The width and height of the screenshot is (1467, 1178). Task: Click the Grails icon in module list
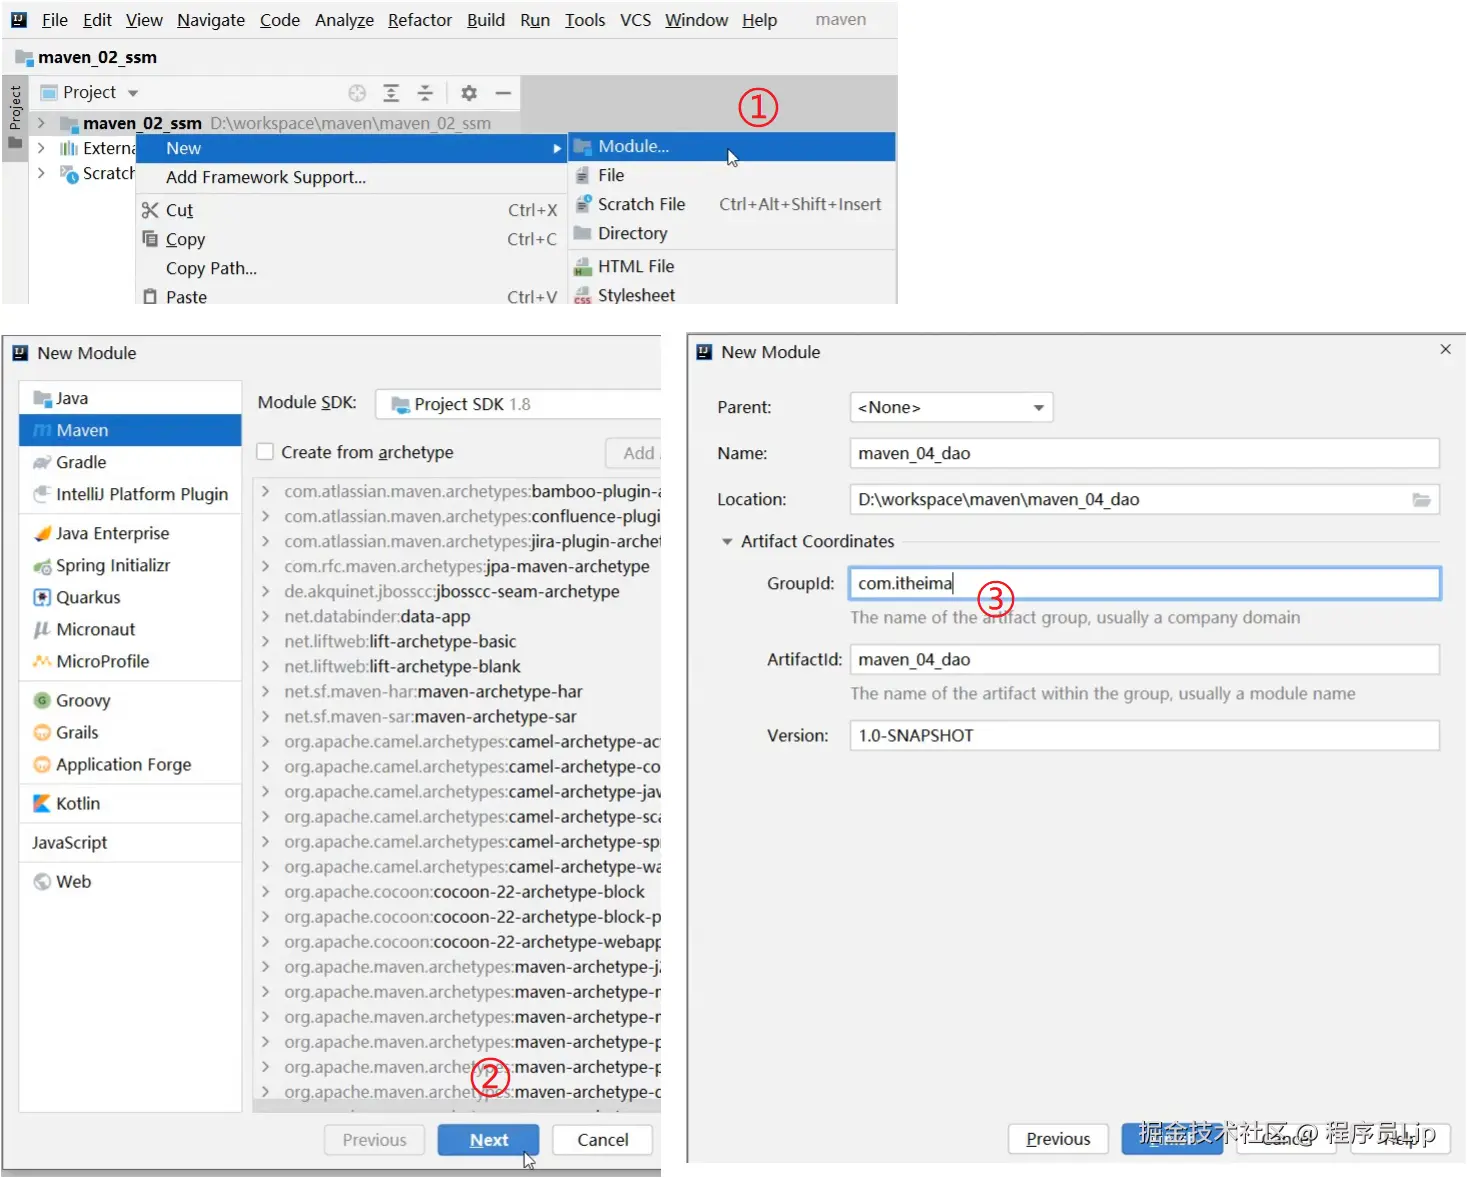tap(42, 733)
